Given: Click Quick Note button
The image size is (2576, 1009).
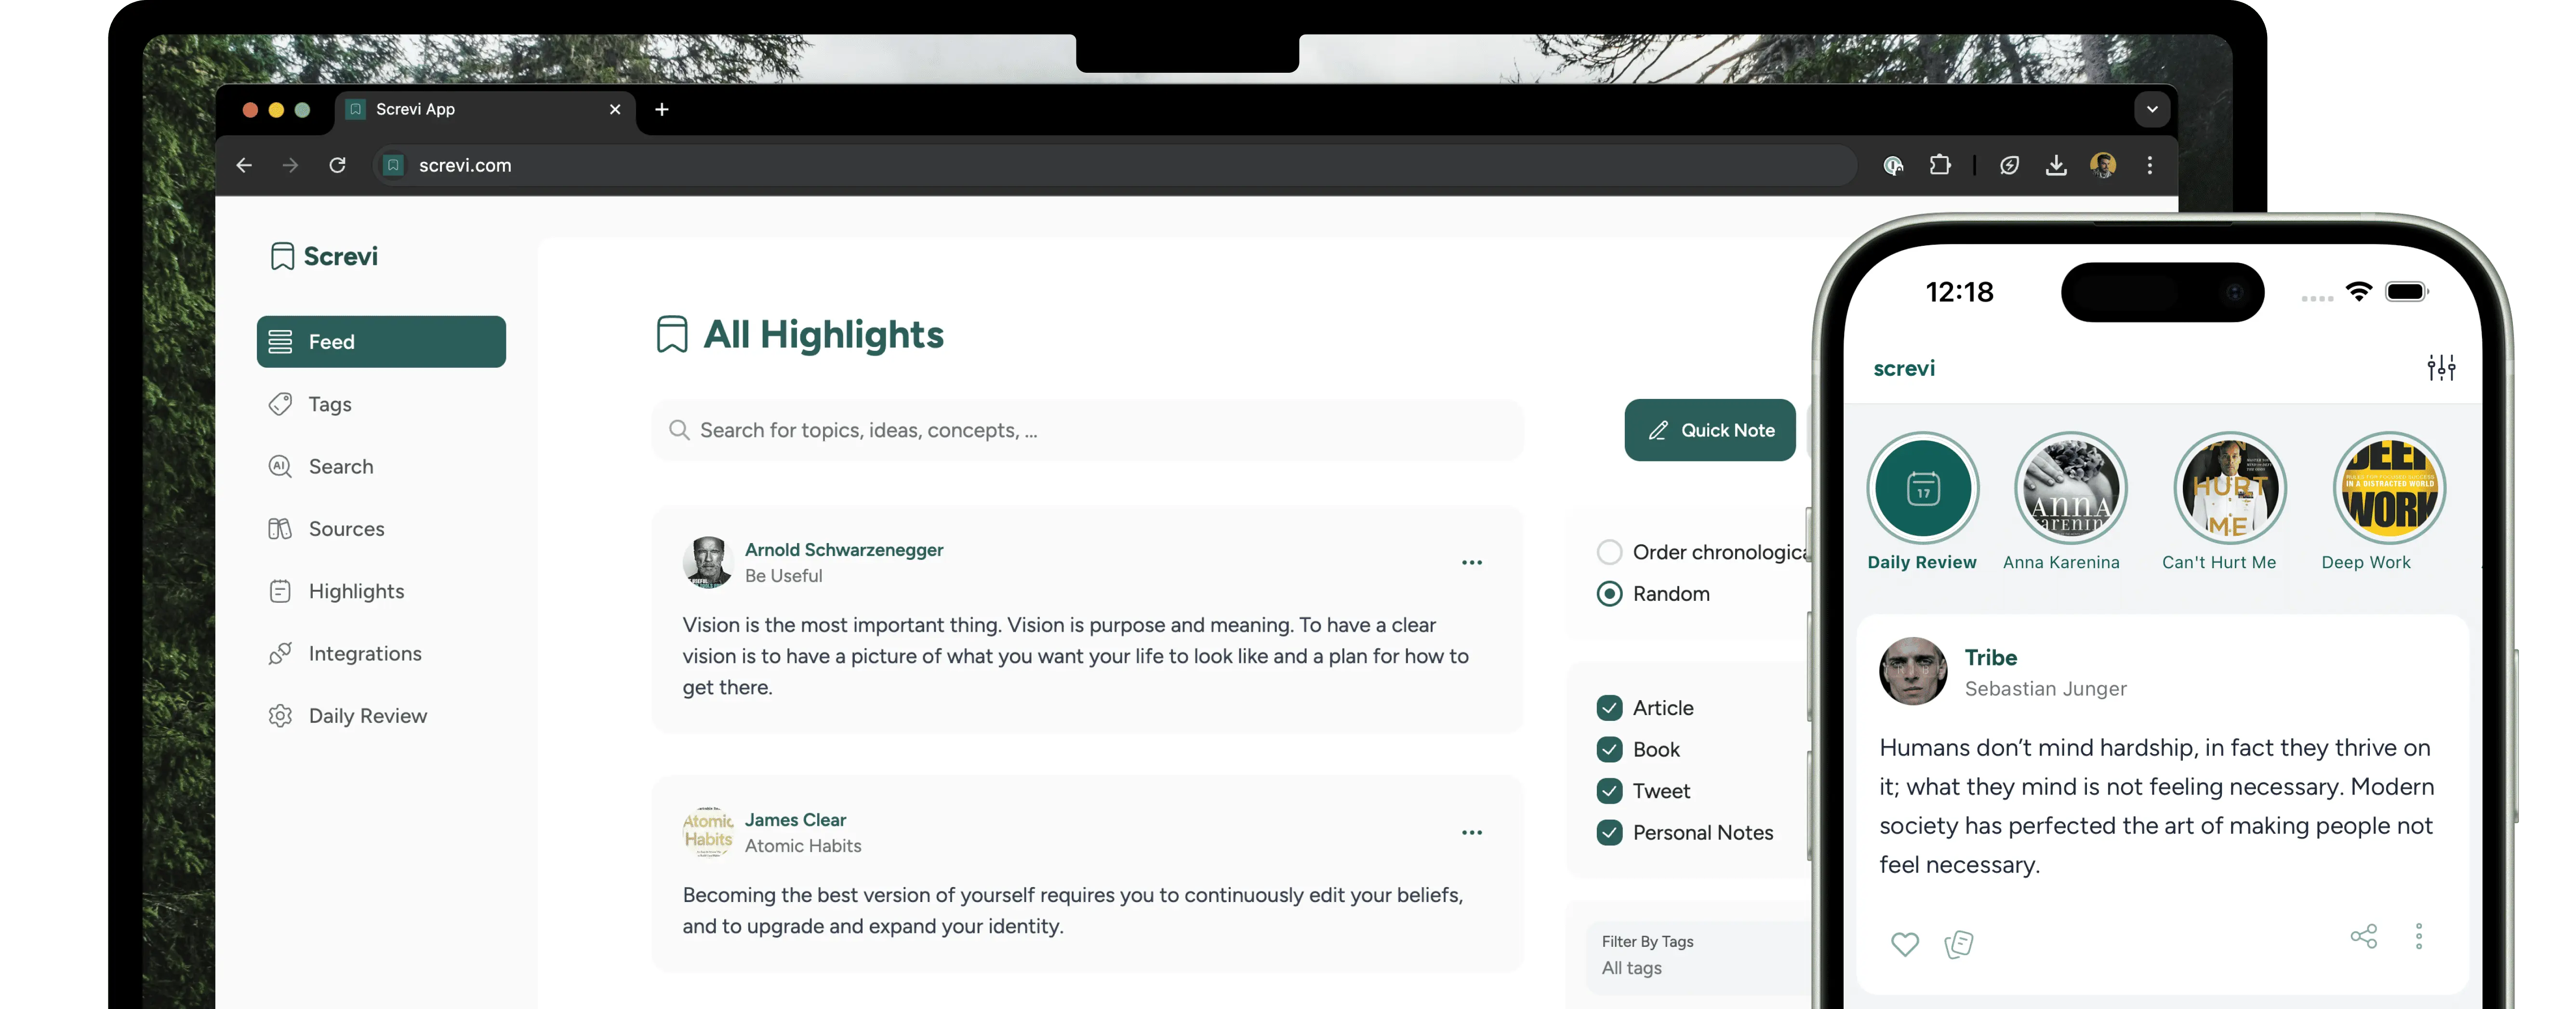Looking at the screenshot, I should tap(1710, 429).
